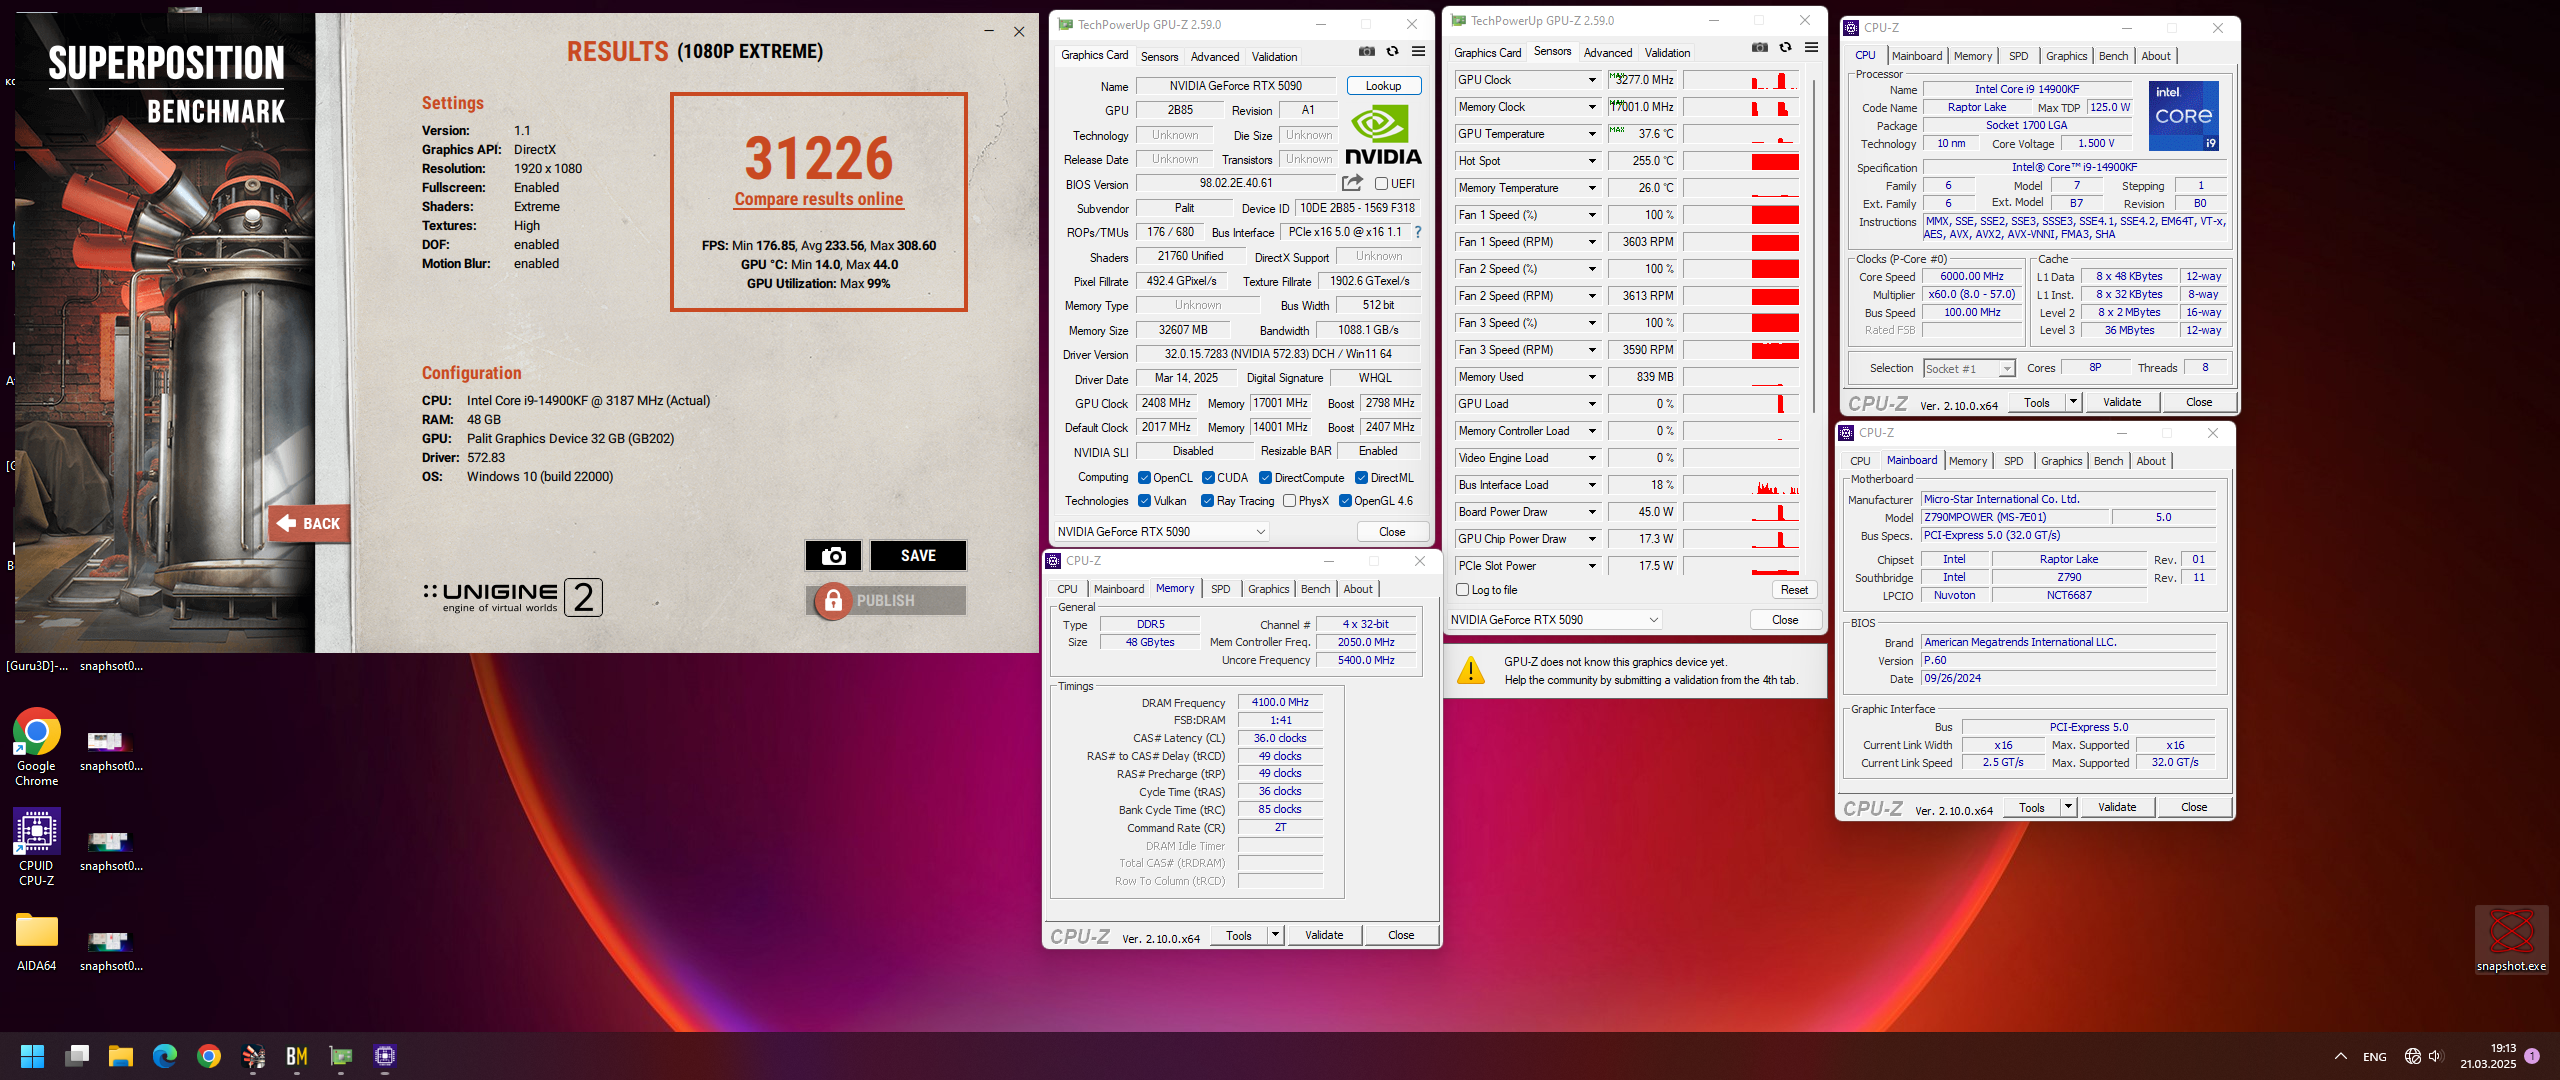Click the BIOS export share icon in GPU-Z

(1352, 183)
